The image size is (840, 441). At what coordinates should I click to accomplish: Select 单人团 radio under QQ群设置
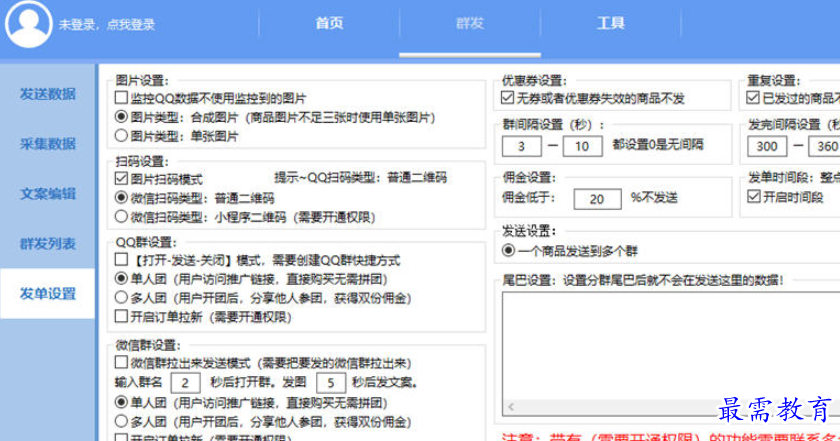121,279
